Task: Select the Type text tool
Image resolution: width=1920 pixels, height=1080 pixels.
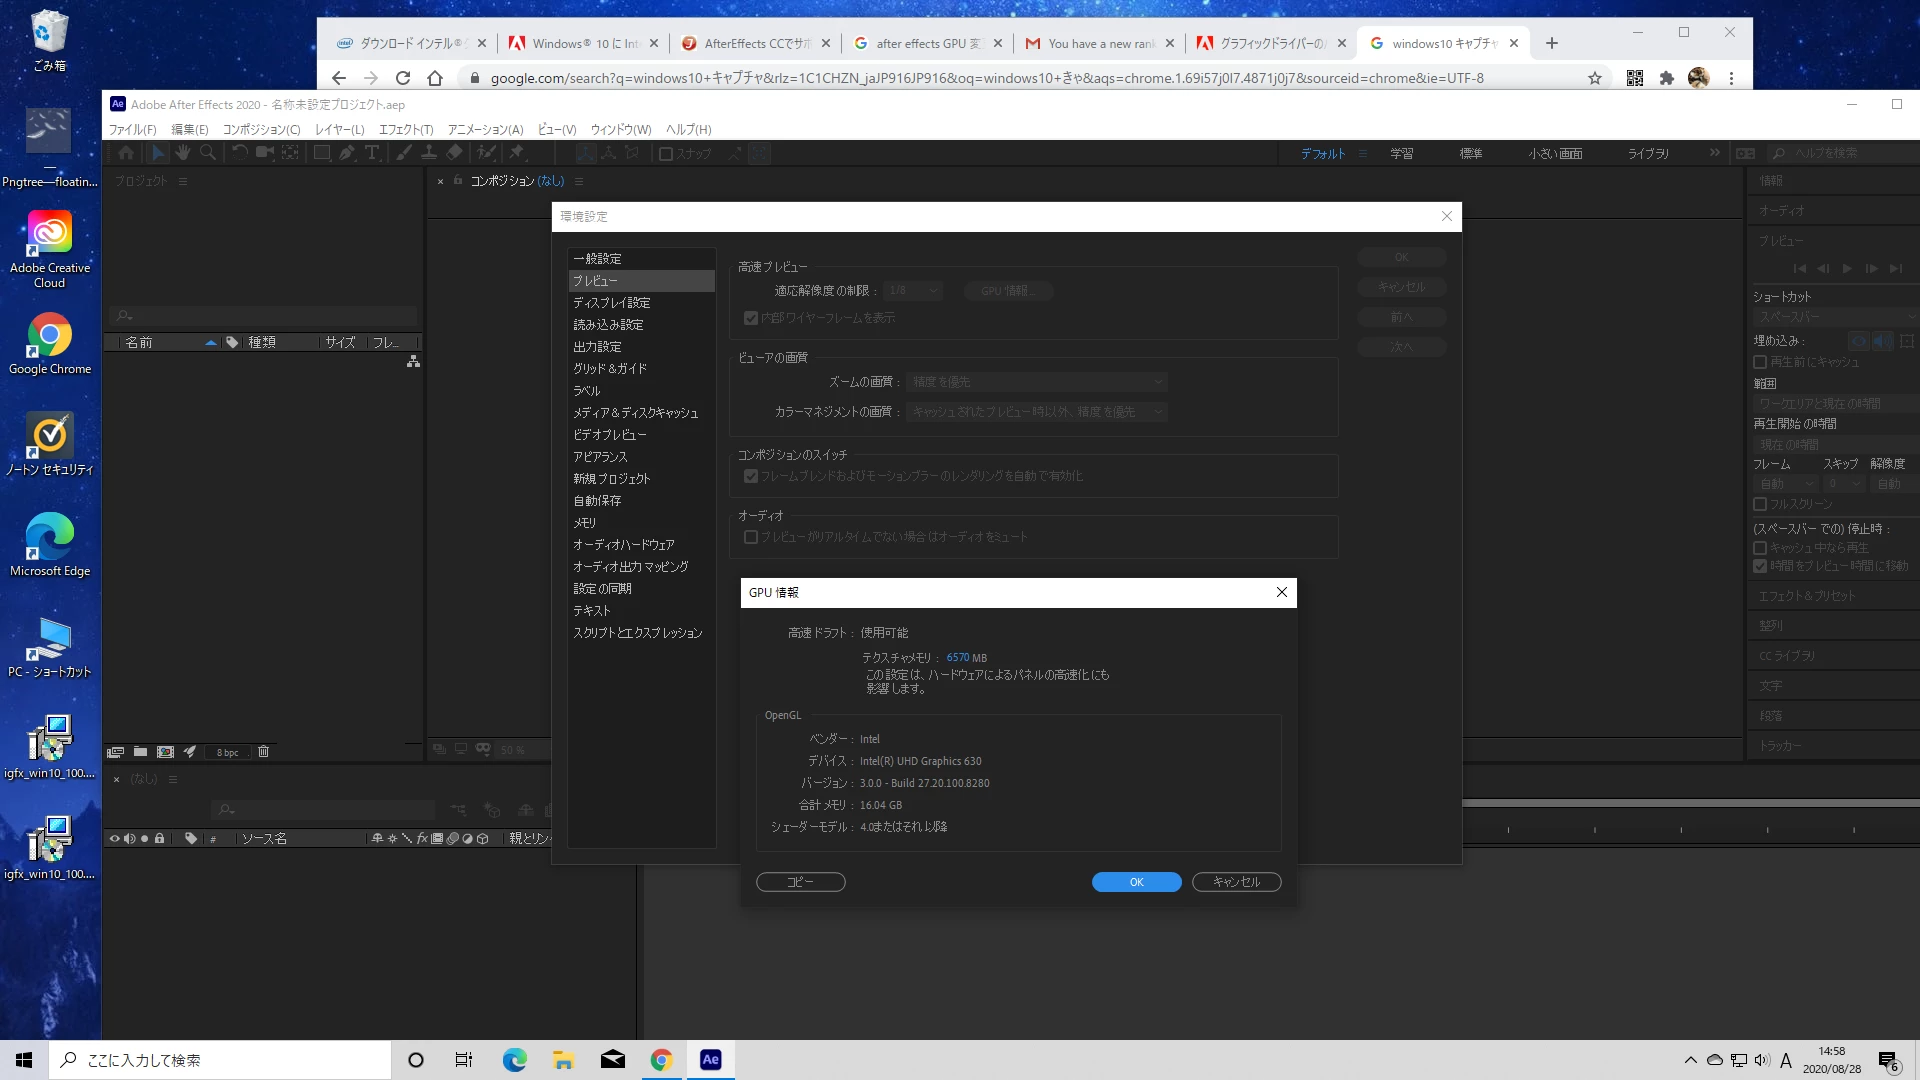Action: click(x=372, y=153)
